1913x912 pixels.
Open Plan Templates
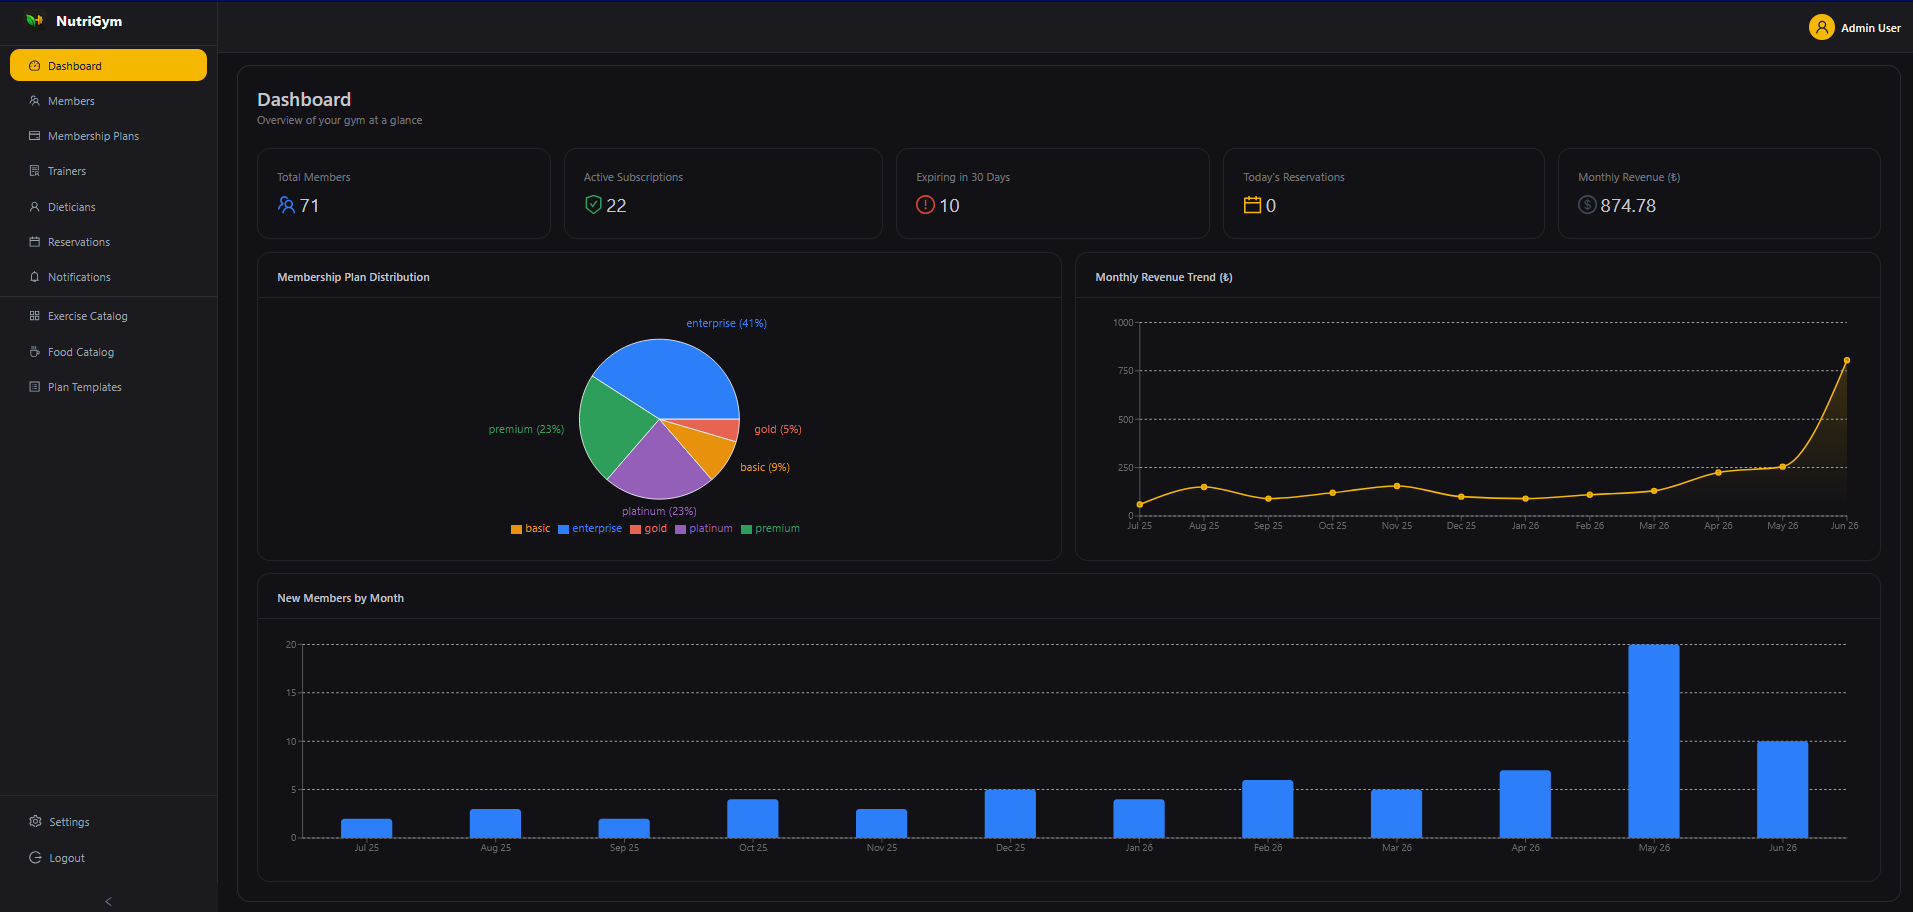pos(108,387)
